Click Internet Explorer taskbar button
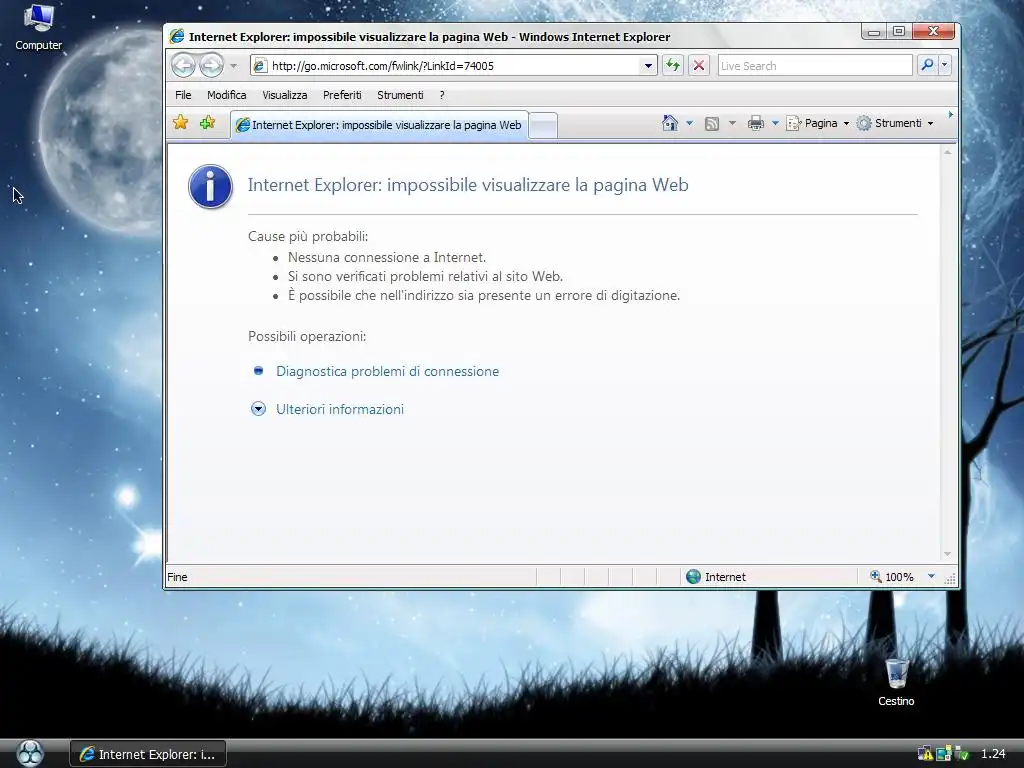 coord(148,754)
